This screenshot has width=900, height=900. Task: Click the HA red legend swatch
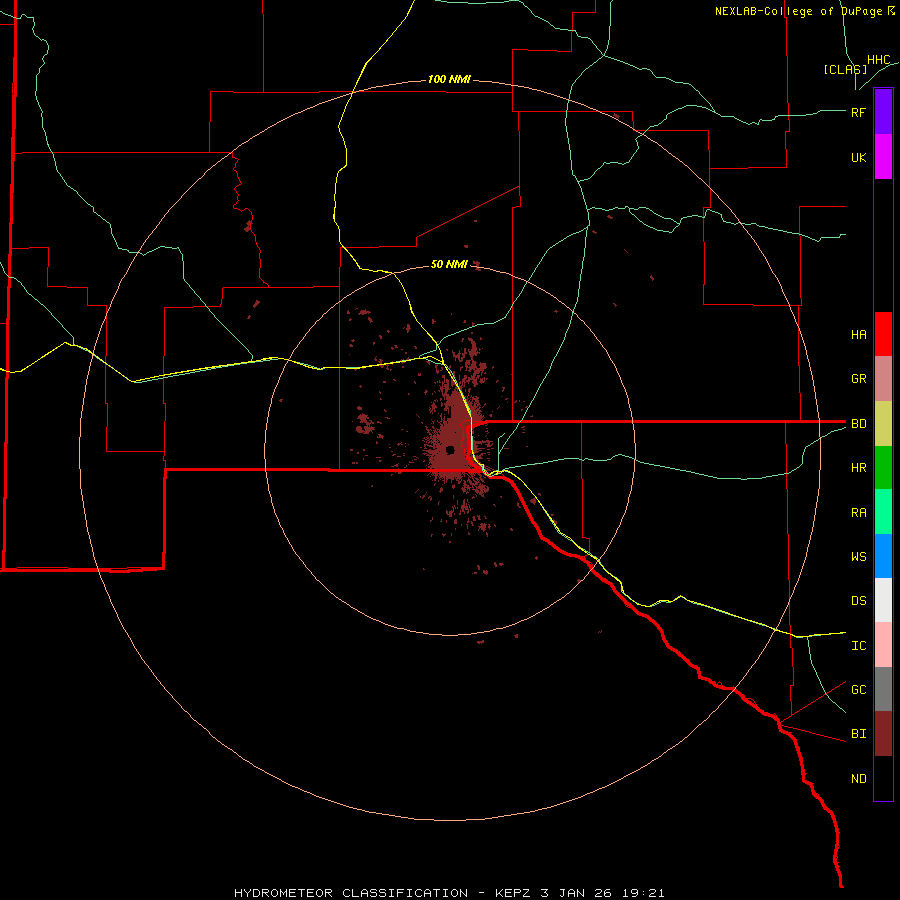coord(883,334)
